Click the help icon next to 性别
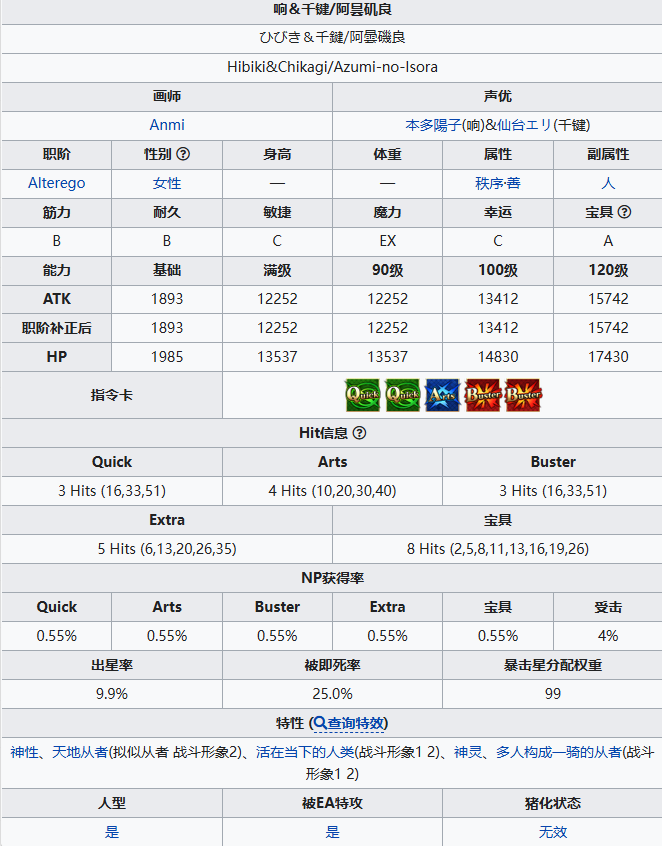This screenshot has width=662, height=846. [x=183, y=154]
